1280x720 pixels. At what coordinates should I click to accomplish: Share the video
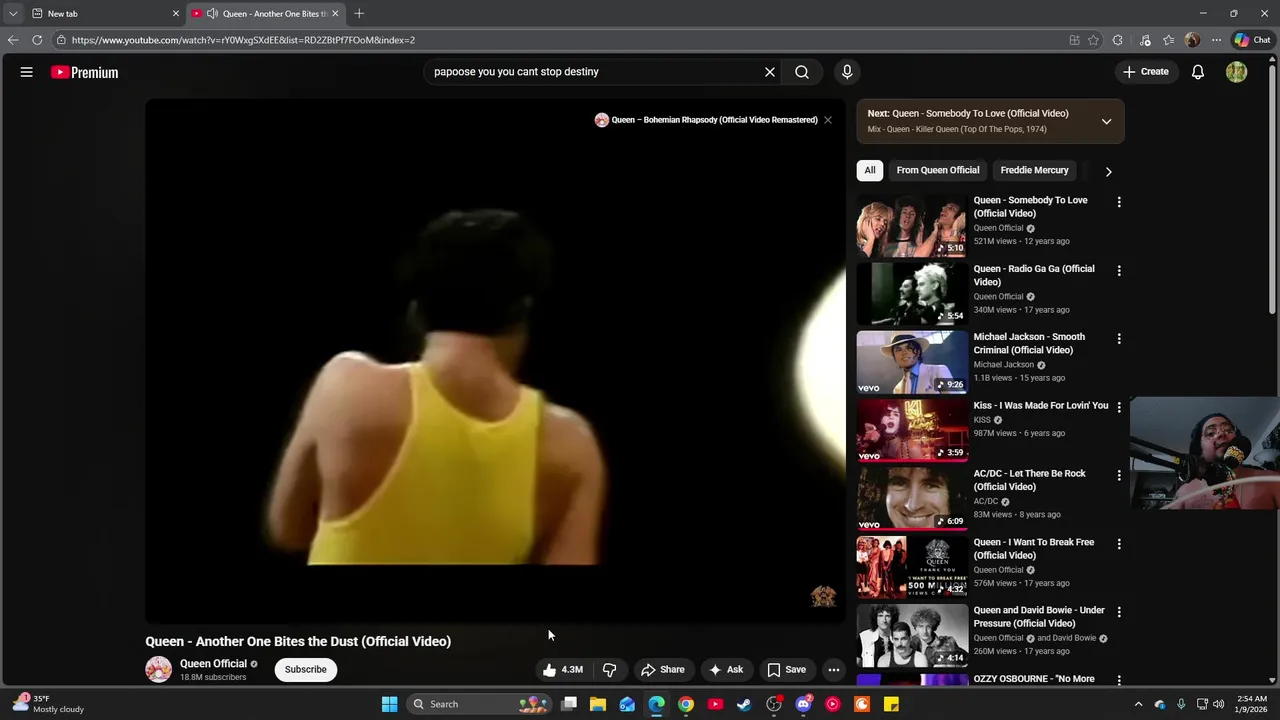point(663,670)
